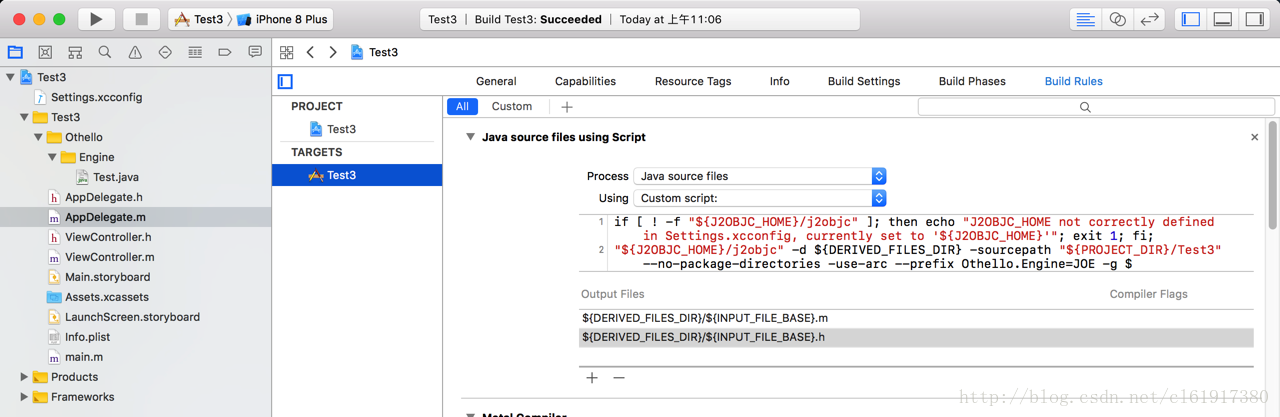1280x417 pixels.
Task: Open the Build Settings tab
Action: coord(864,81)
